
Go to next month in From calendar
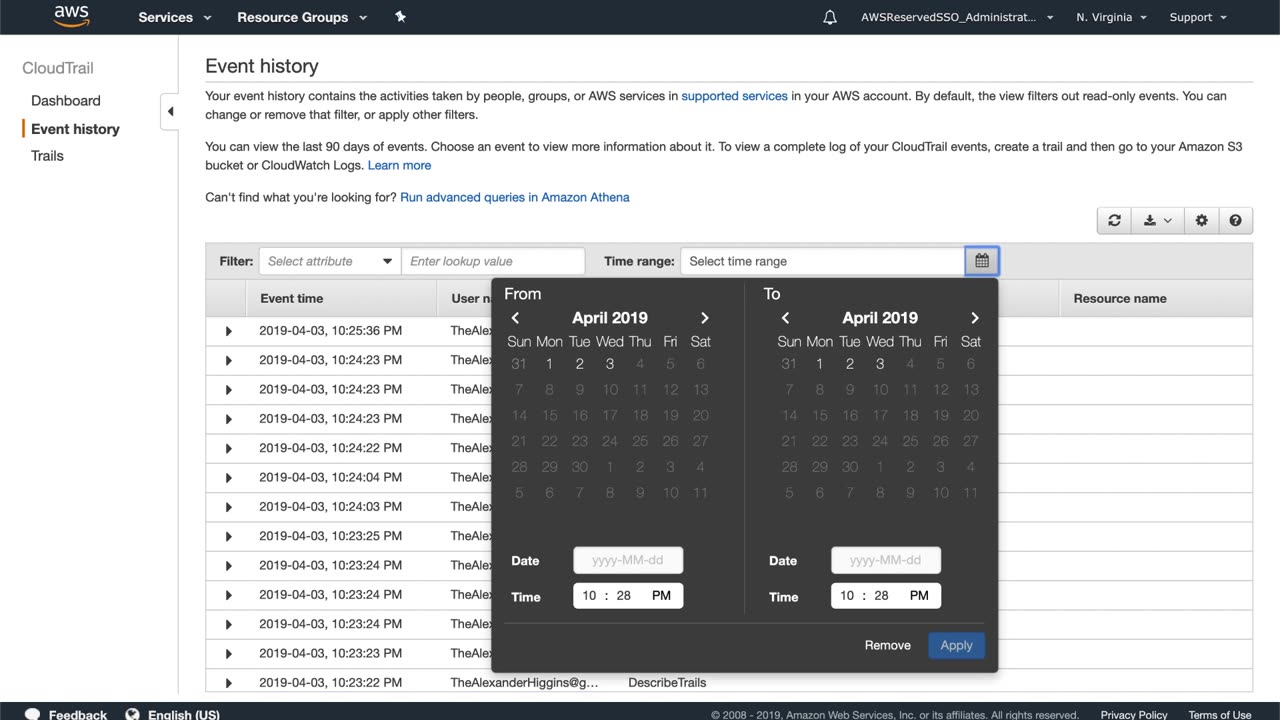pyautogui.click(x=704, y=318)
